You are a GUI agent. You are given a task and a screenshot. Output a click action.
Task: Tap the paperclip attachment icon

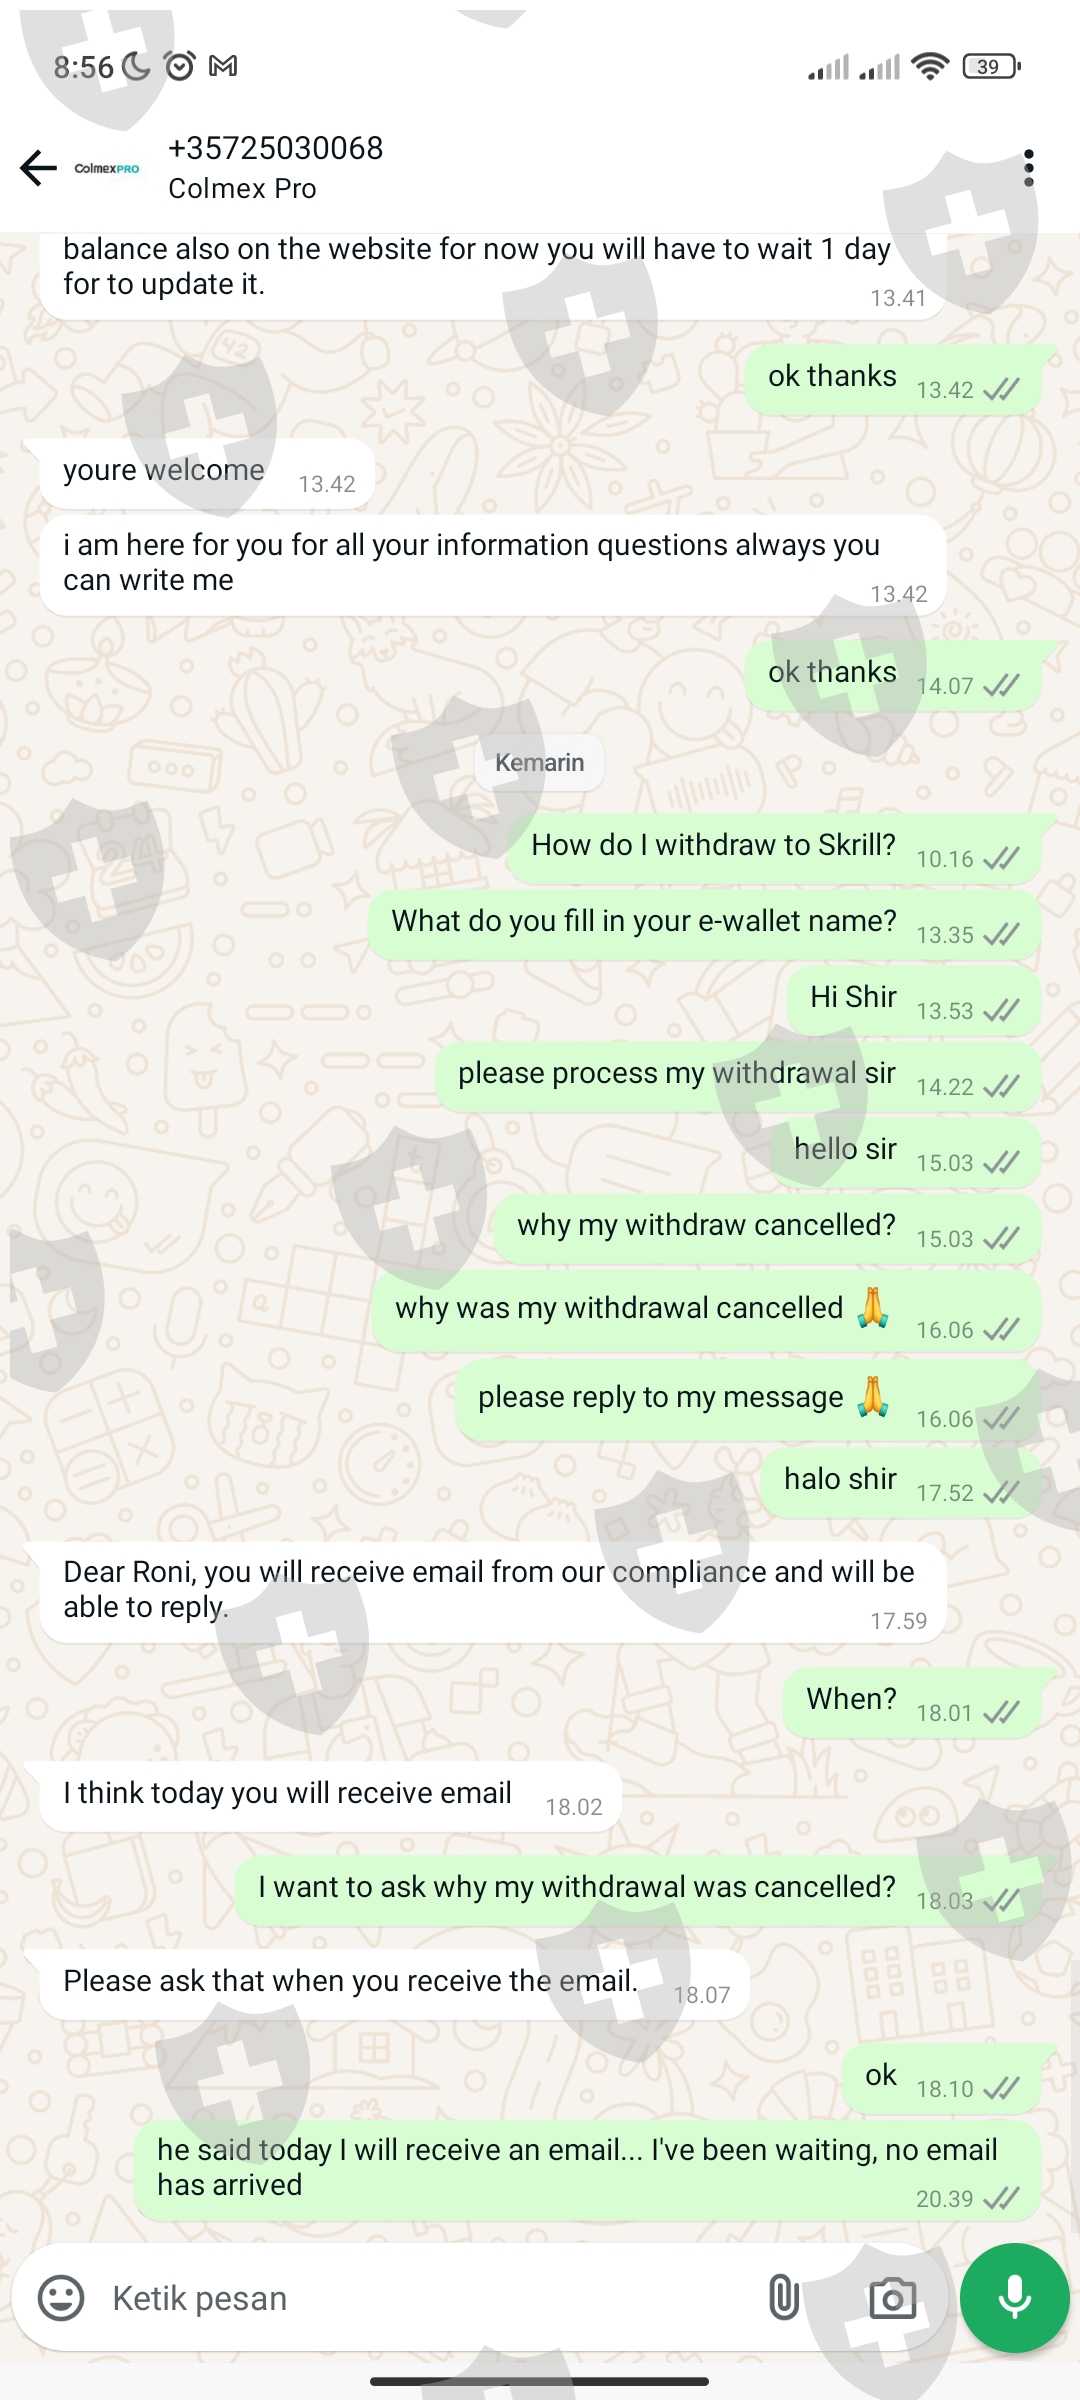click(783, 2297)
